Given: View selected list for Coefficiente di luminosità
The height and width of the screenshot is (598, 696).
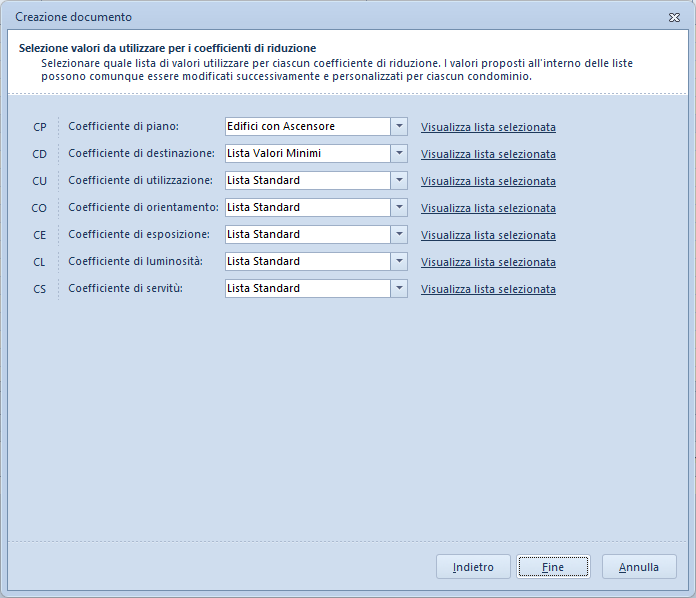Looking at the screenshot, I should 488,262.
